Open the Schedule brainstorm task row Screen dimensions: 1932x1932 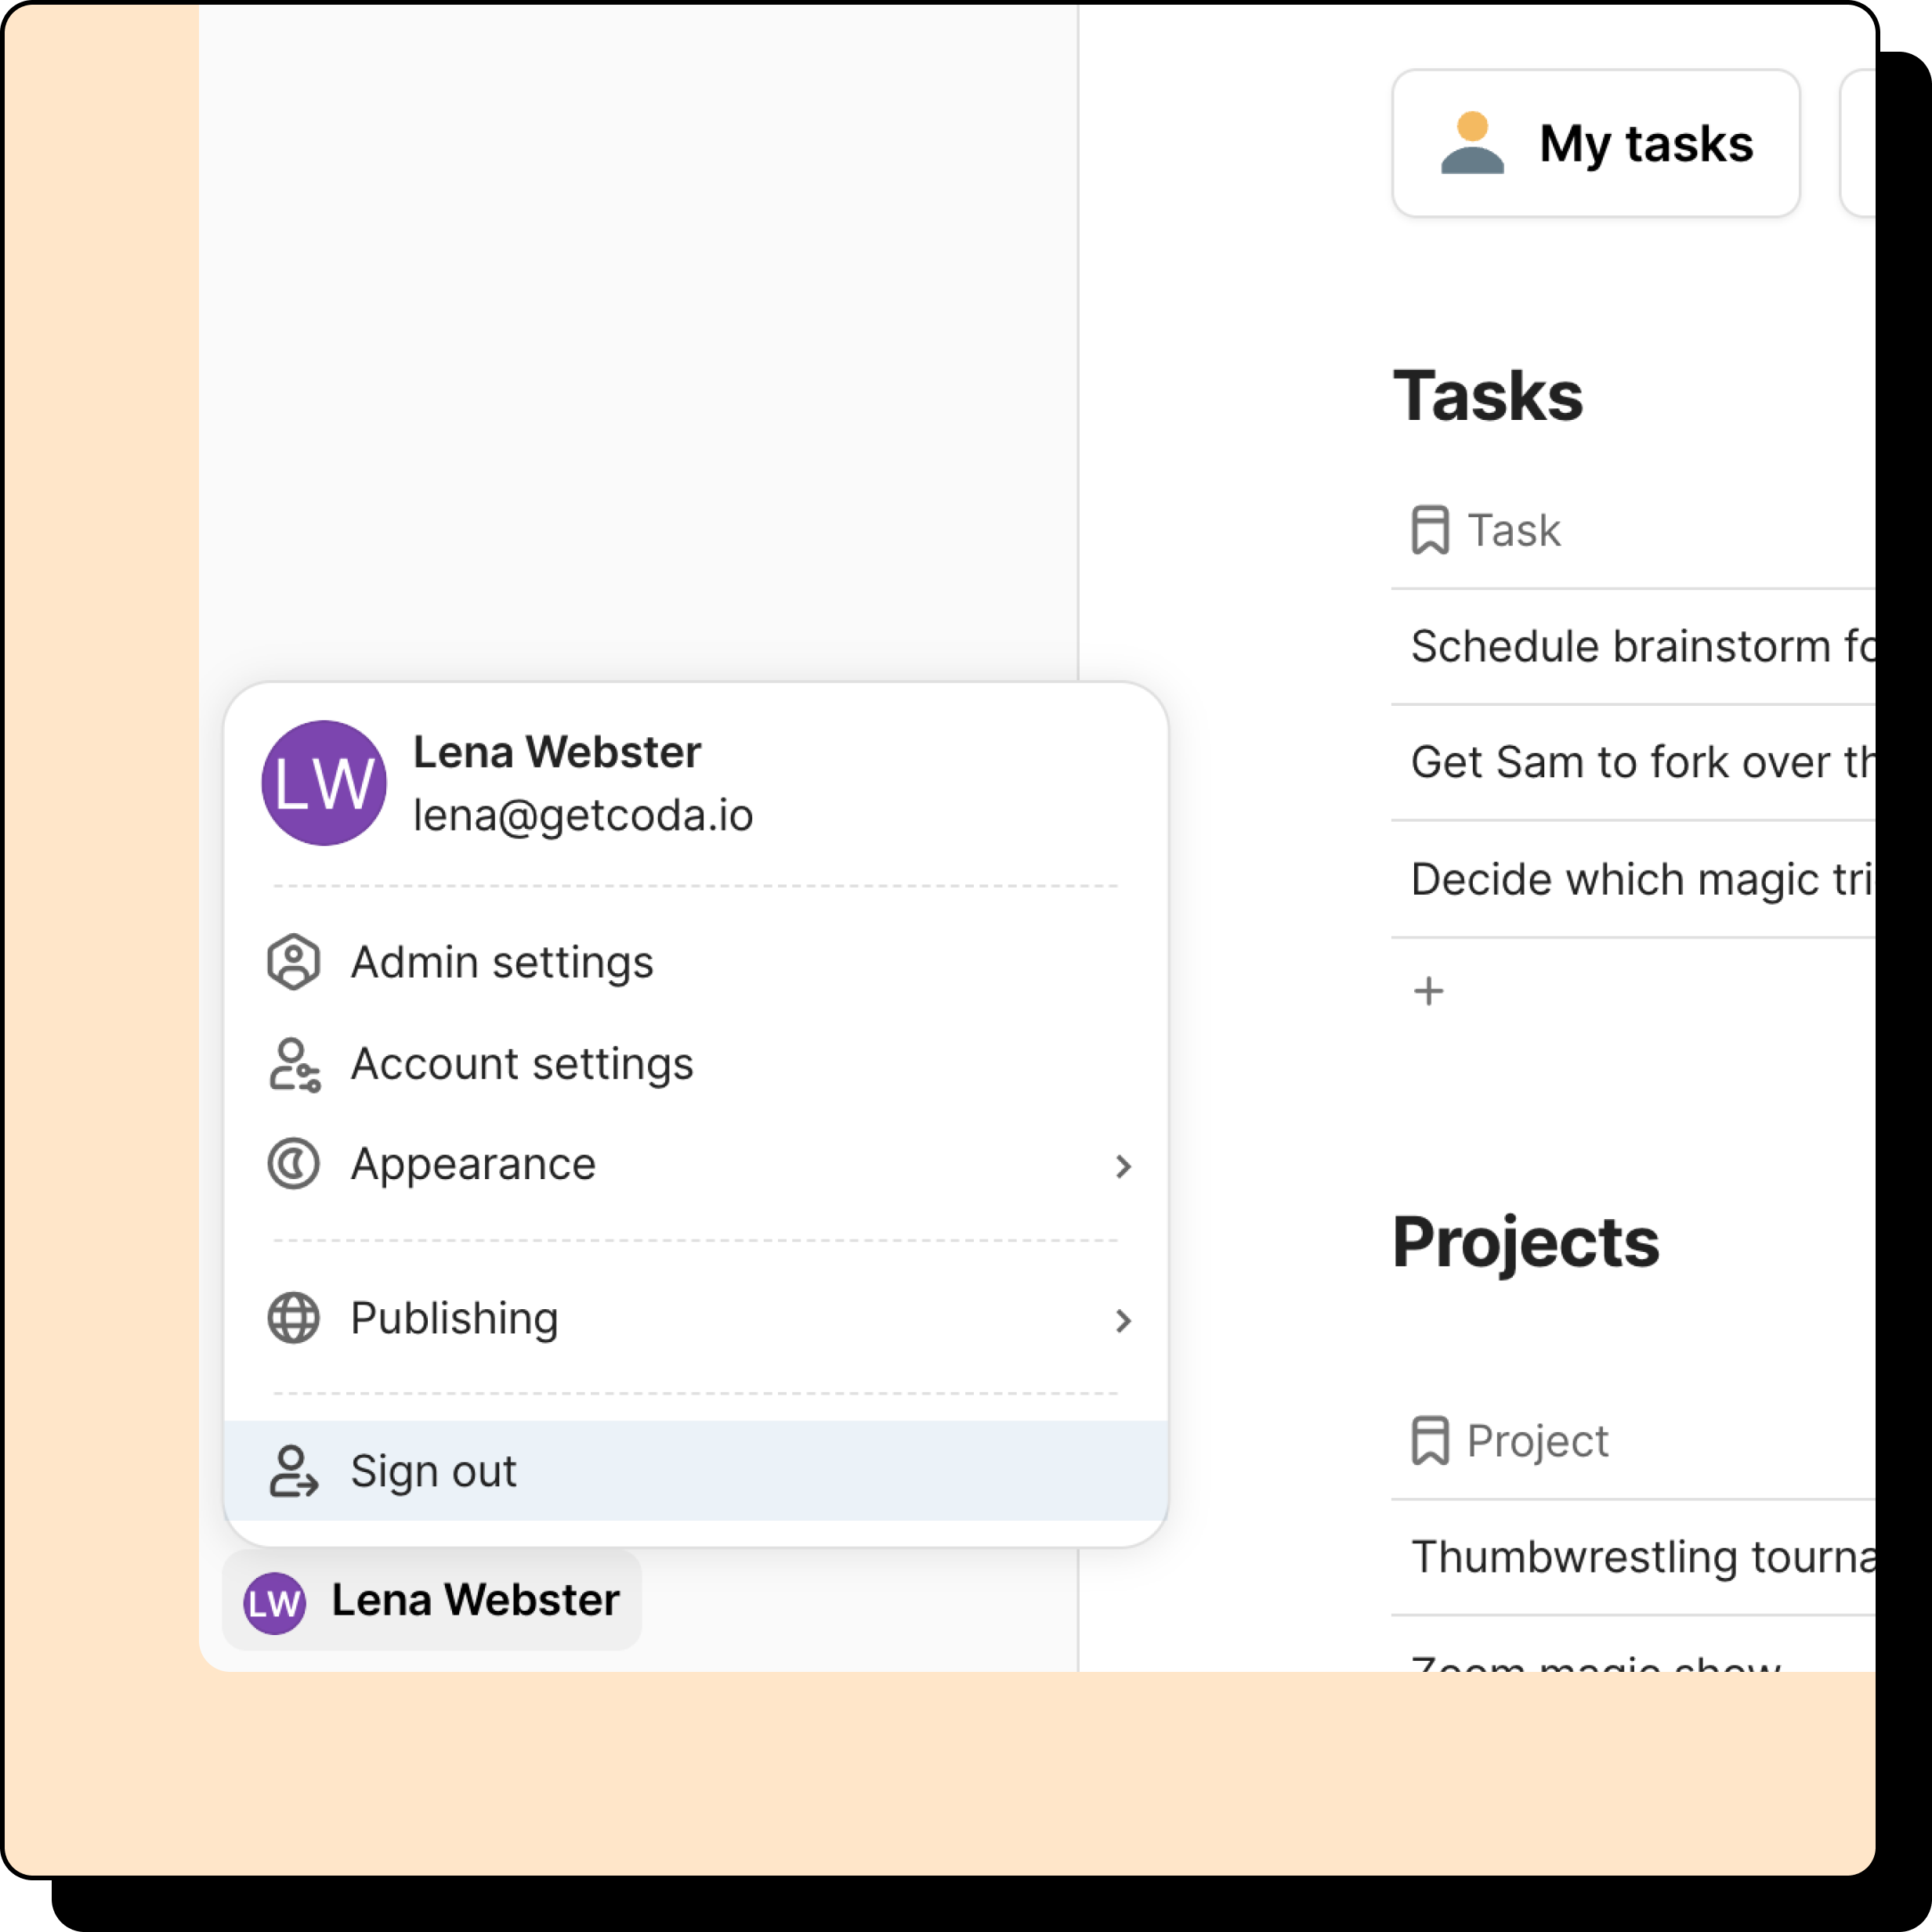[1640, 647]
